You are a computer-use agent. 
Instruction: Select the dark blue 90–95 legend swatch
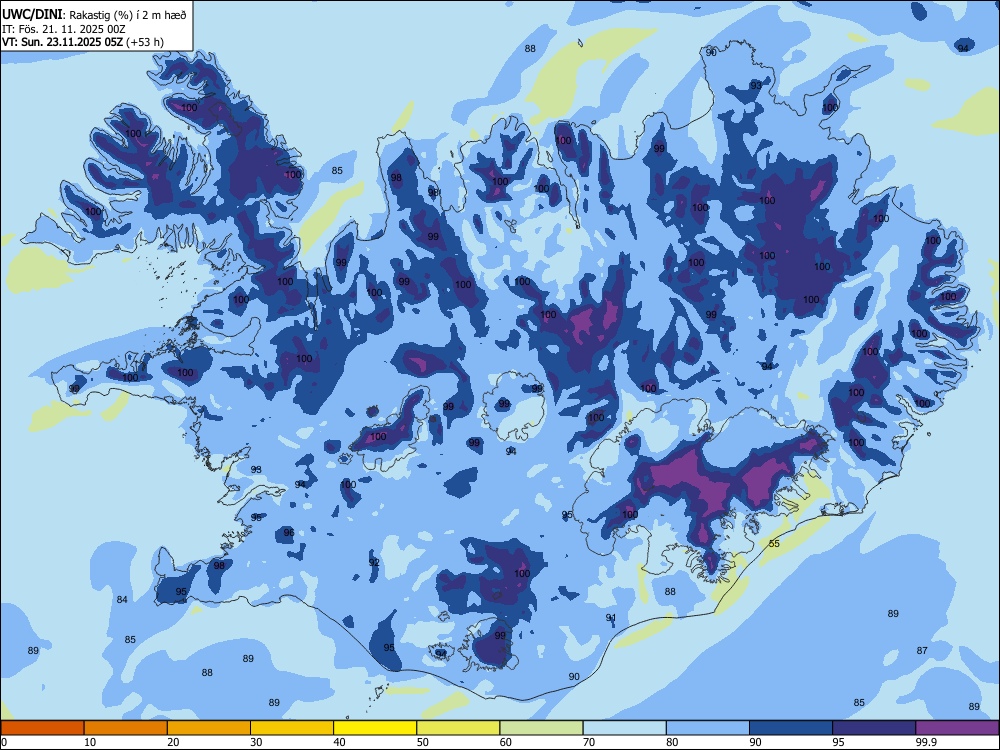791,728
